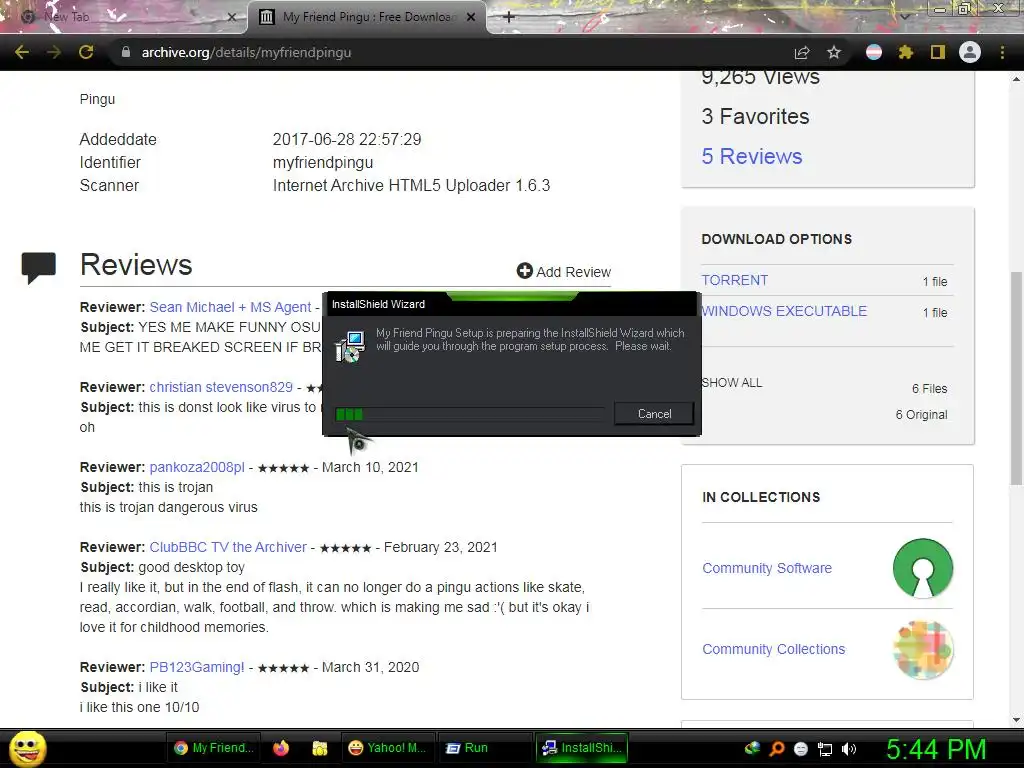Click the InstallShield setup computer icon

350,346
